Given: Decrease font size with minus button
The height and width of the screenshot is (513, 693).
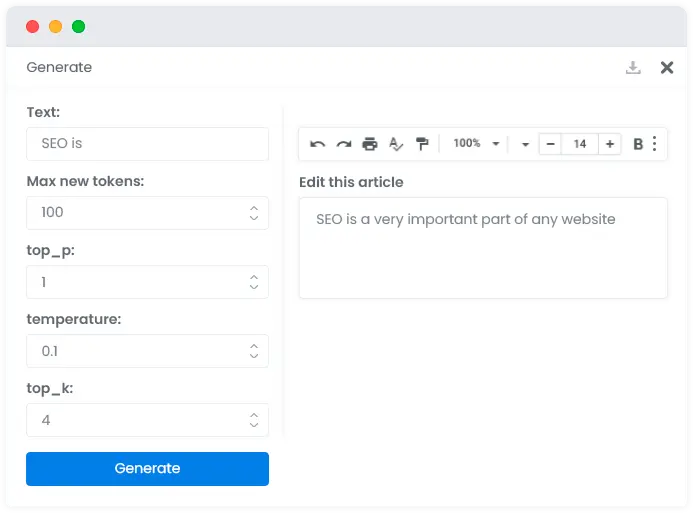Looking at the screenshot, I should coord(550,144).
